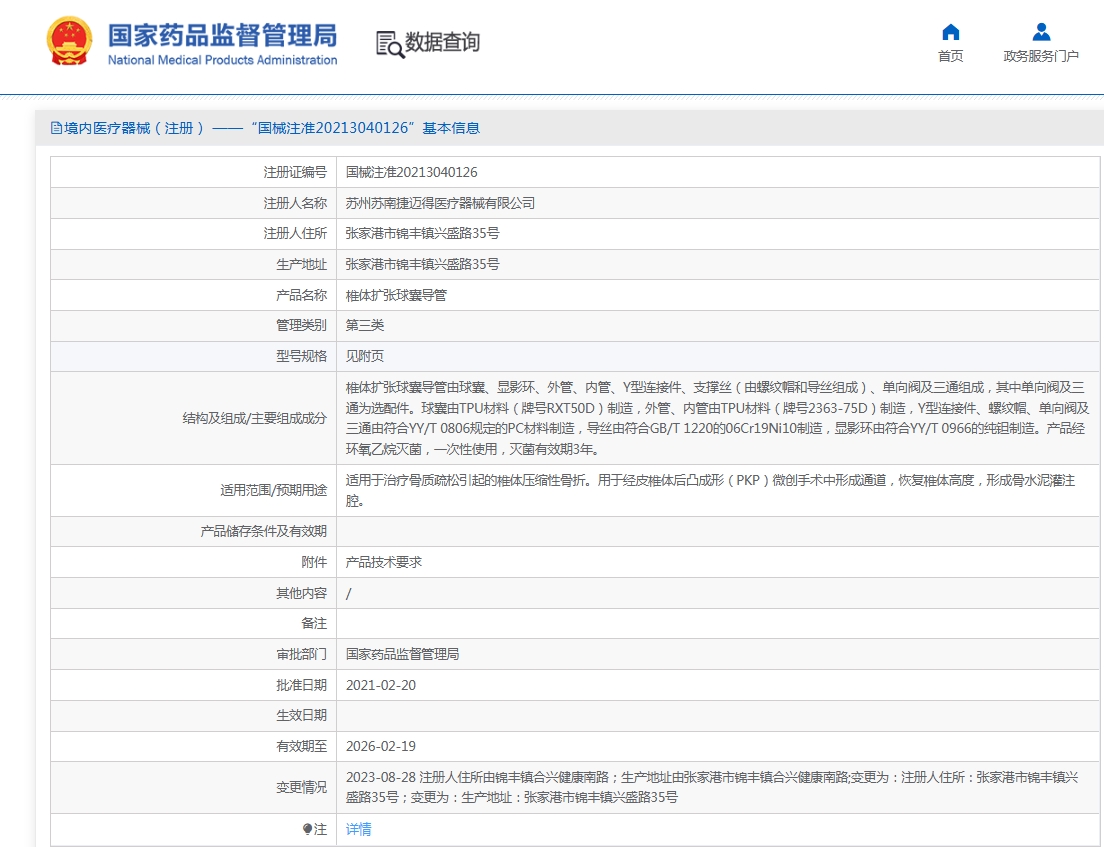Click 审批部门 value 国家药品监督管理局
The height and width of the screenshot is (847, 1104).
point(402,655)
